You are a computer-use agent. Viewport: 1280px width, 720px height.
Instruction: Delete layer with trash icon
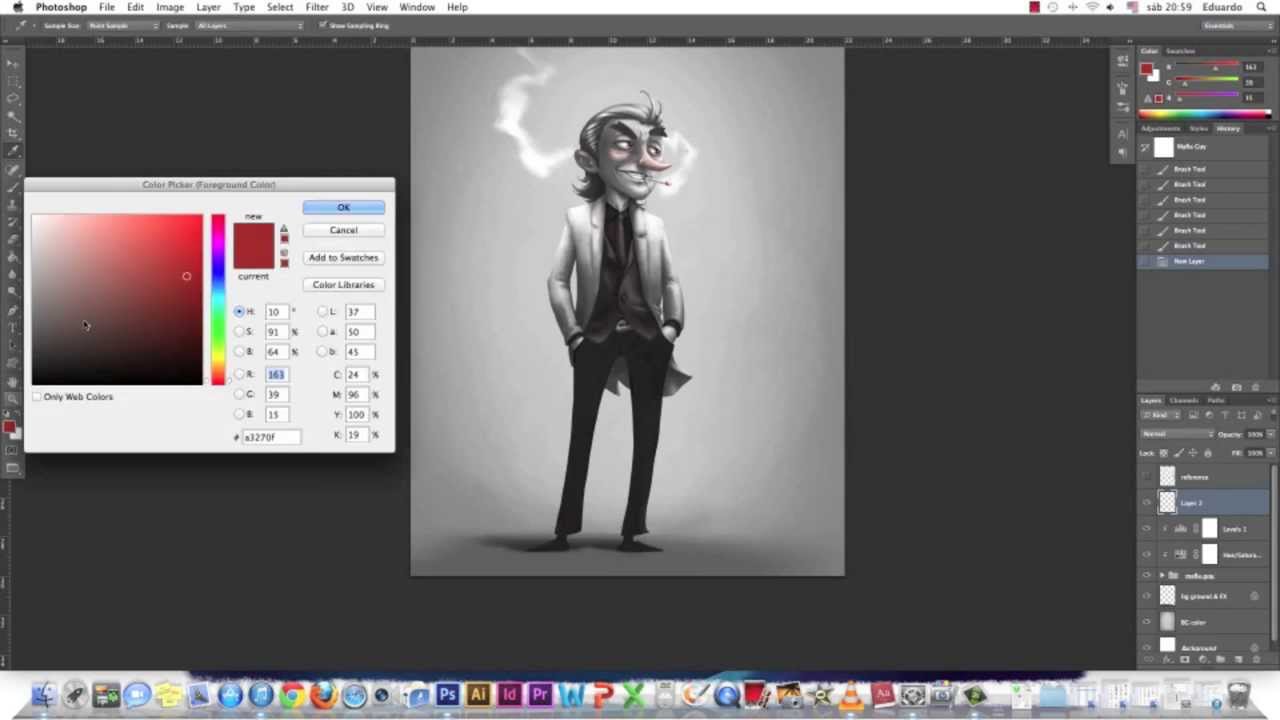point(1257,659)
